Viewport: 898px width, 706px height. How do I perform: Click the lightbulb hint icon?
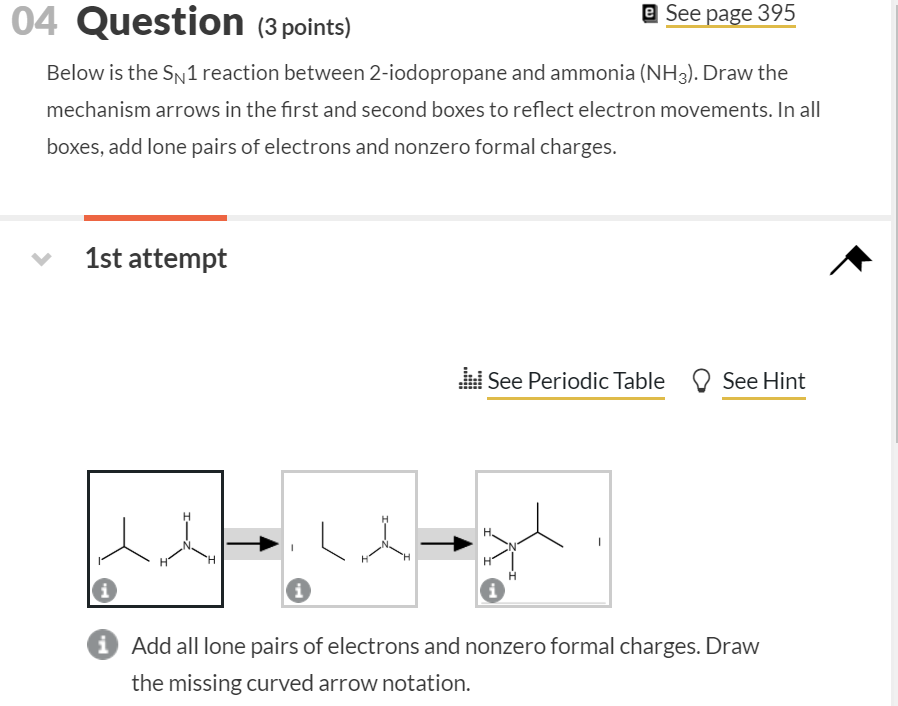pyautogui.click(x=701, y=380)
